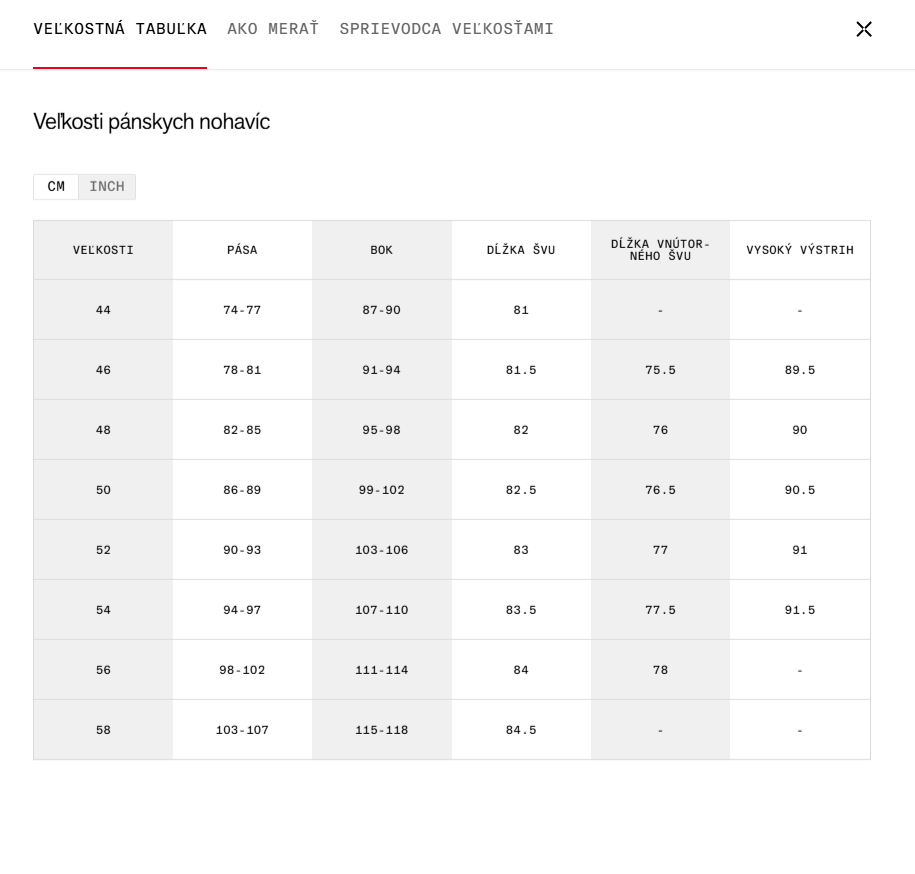Image resolution: width=915 pixels, height=874 pixels.
Task: Click size 58 in the size column
Action: click(103, 730)
